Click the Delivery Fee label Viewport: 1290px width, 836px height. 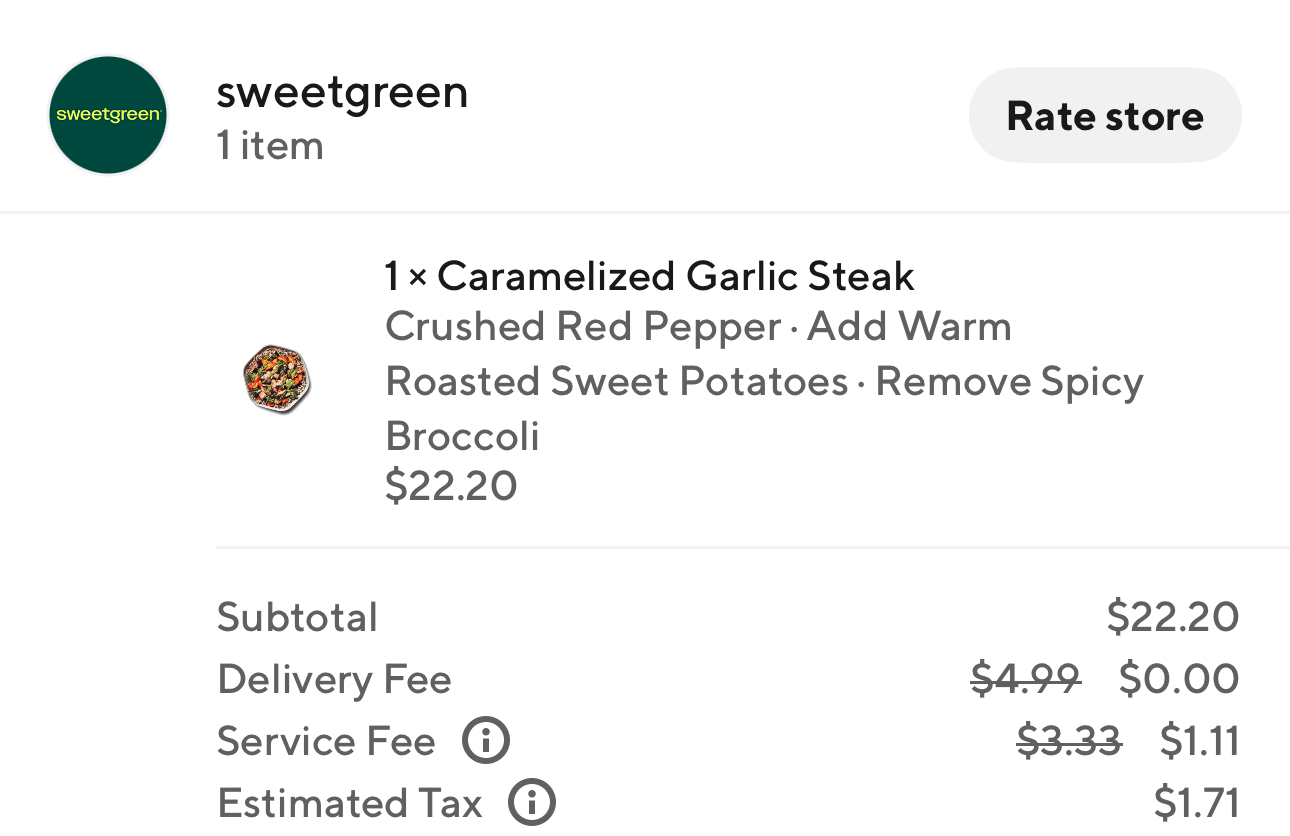coord(334,680)
